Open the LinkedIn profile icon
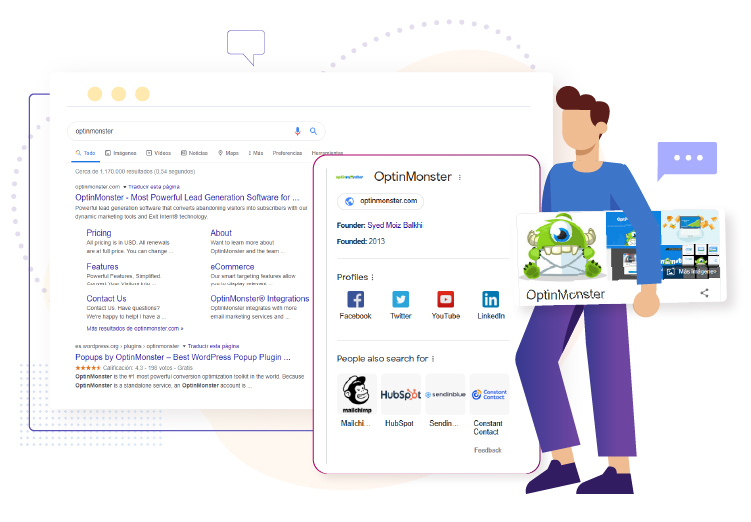The image size is (751, 522). (490, 299)
